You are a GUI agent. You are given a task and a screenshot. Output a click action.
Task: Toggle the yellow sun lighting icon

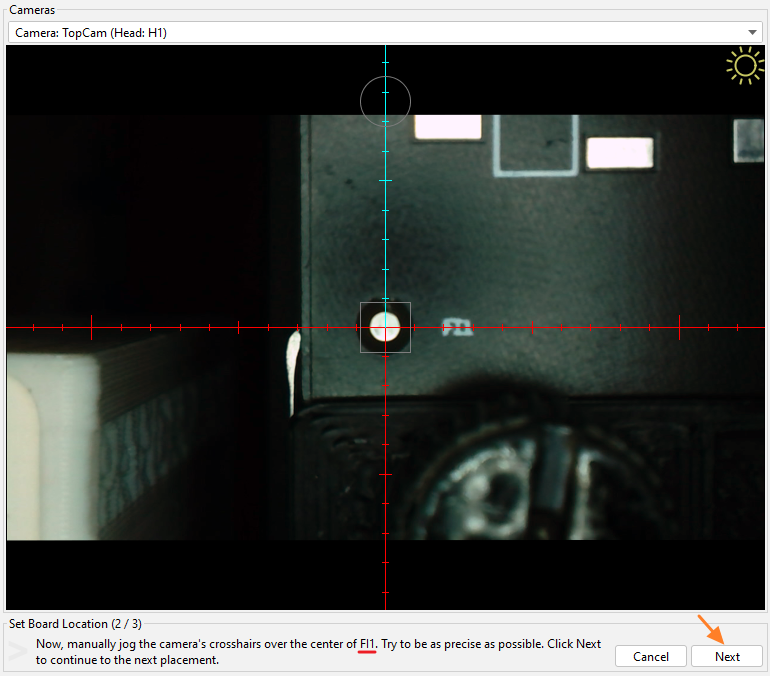pos(744,66)
